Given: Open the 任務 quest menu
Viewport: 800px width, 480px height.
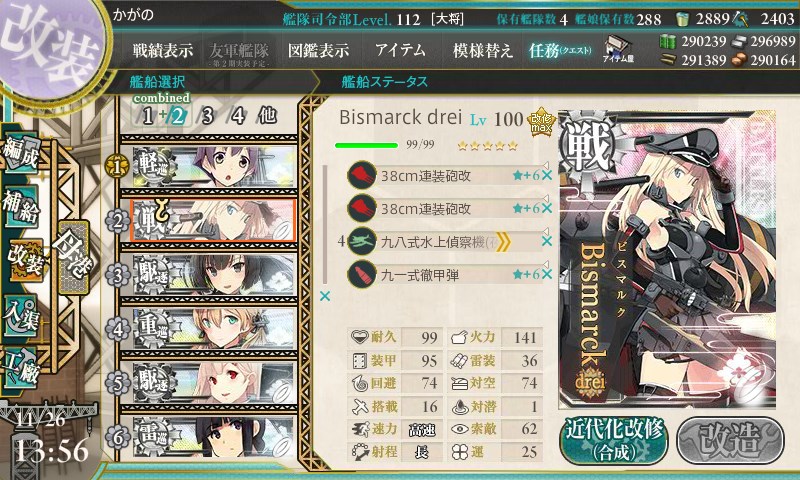Looking at the screenshot, I should pyautogui.click(x=560, y=50).
